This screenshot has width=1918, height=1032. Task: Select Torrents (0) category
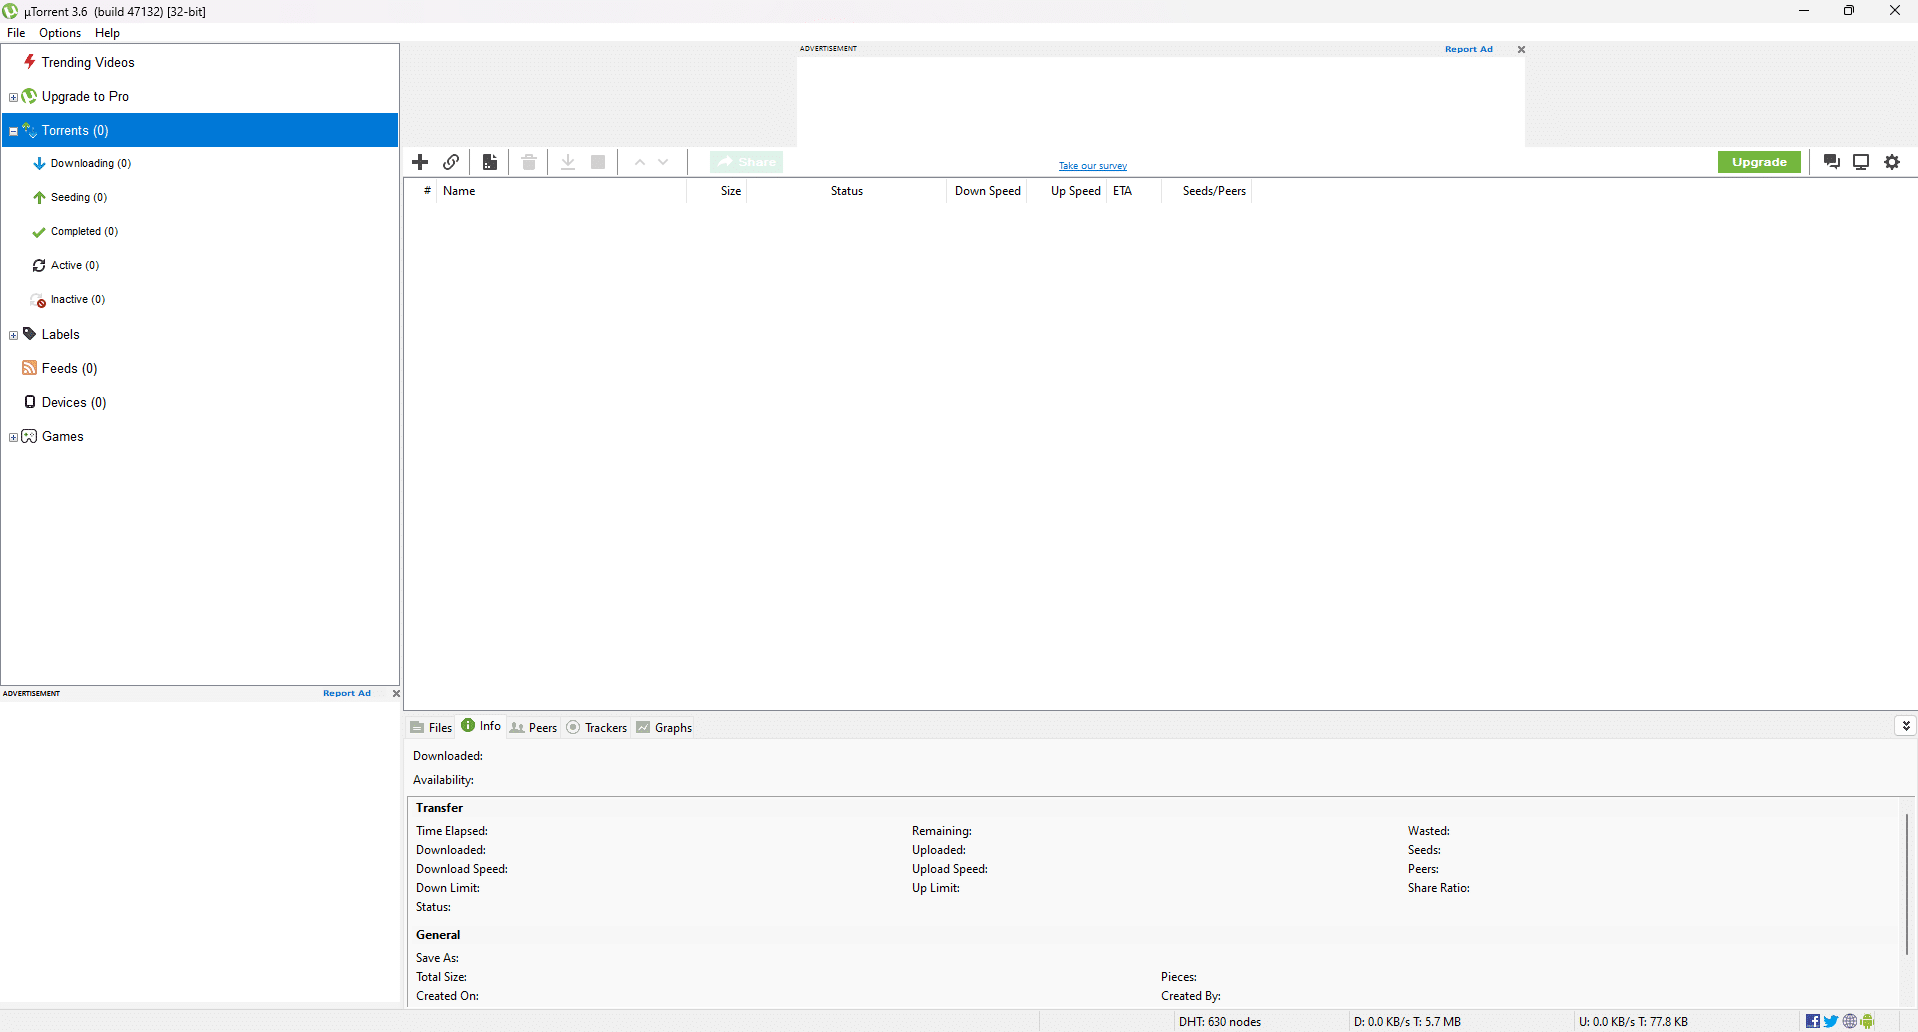(x=200, y=130)
